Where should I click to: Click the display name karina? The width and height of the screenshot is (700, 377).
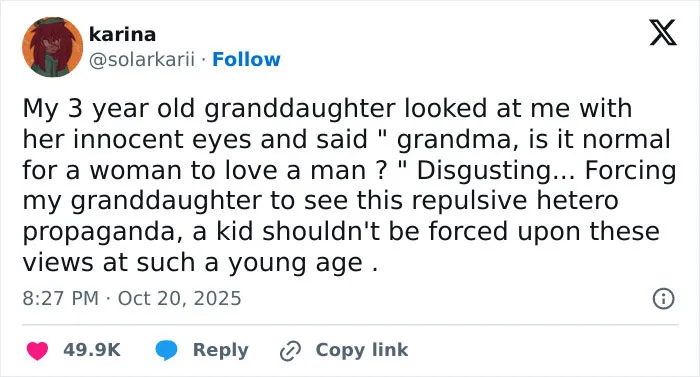[122, 34]
